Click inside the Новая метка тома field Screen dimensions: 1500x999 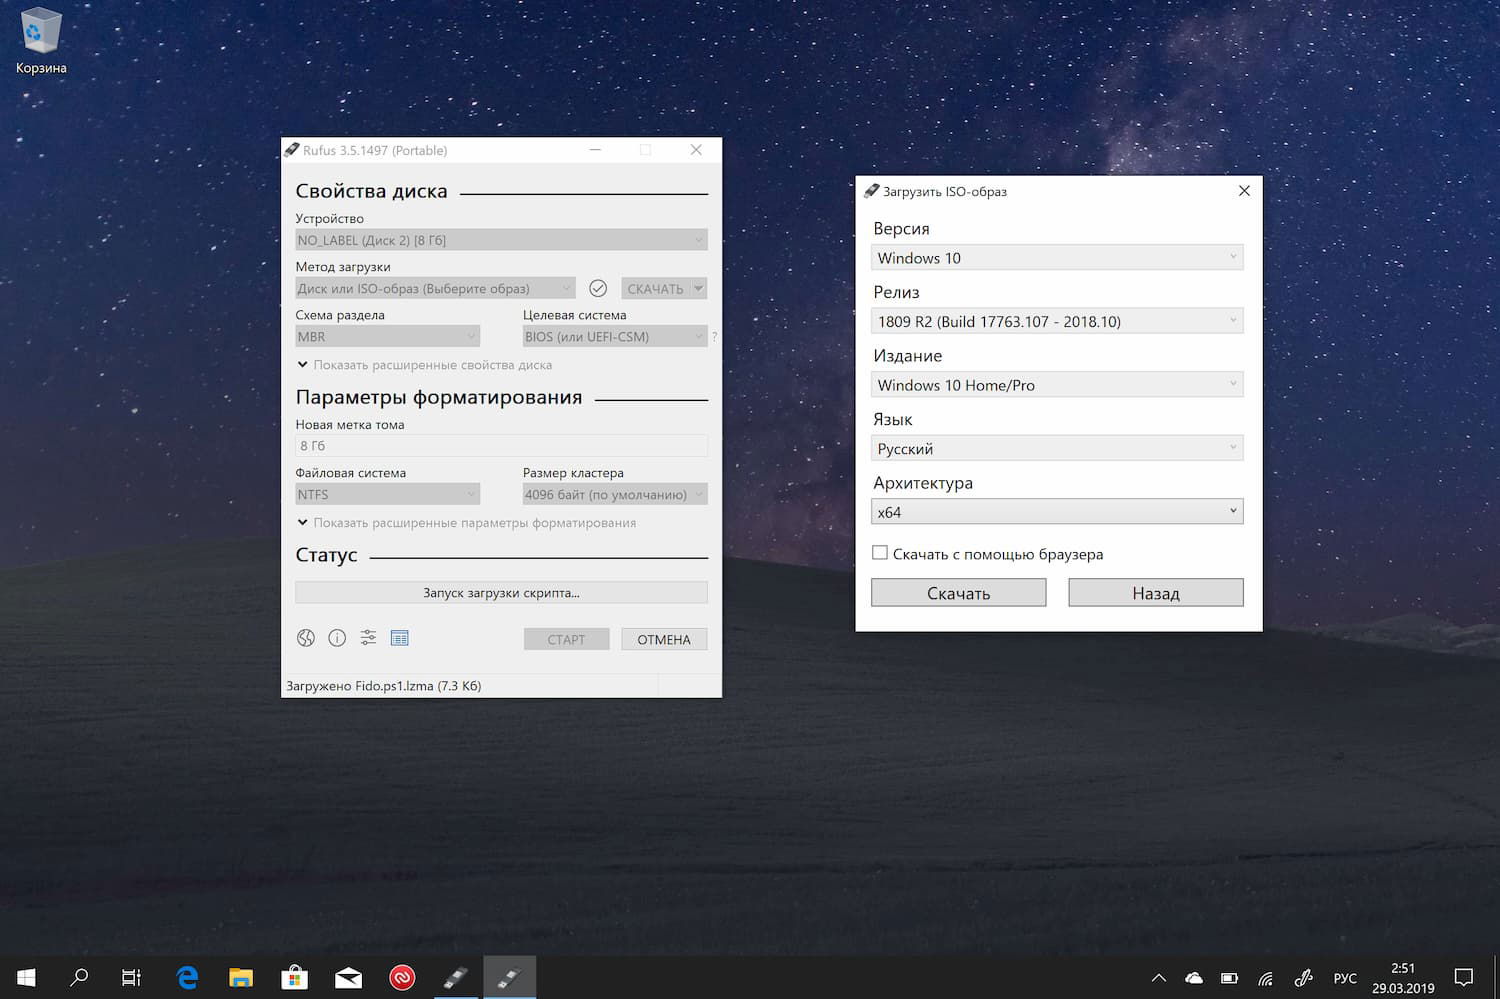point(500,445)
